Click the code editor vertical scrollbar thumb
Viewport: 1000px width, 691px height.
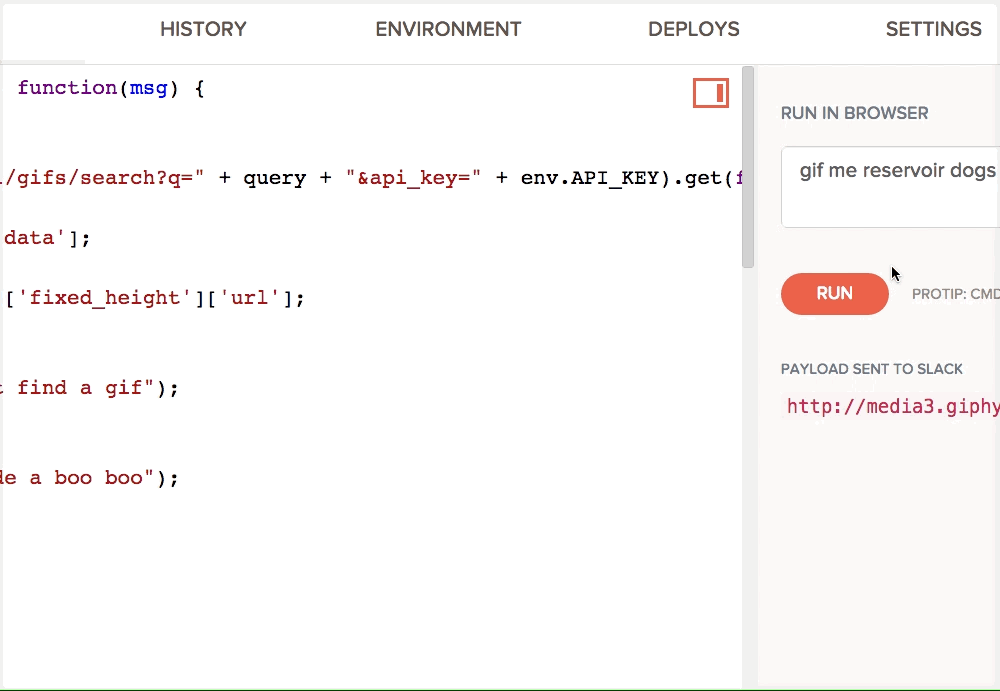(748, 167)
